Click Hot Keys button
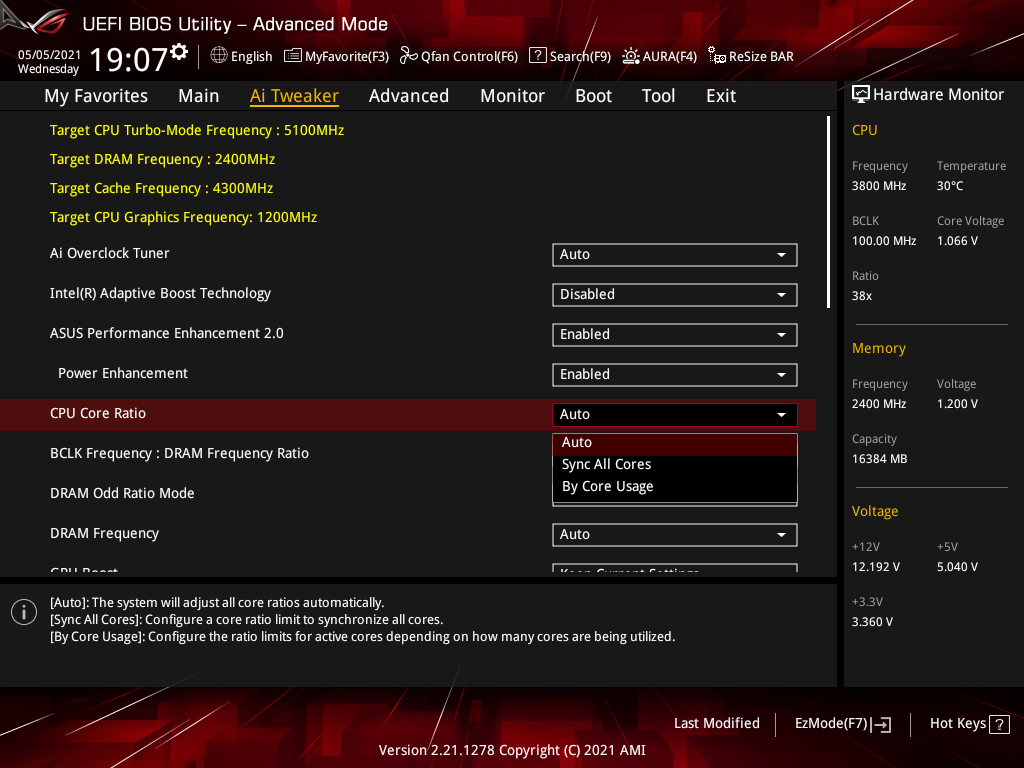 tap(969, 724)
